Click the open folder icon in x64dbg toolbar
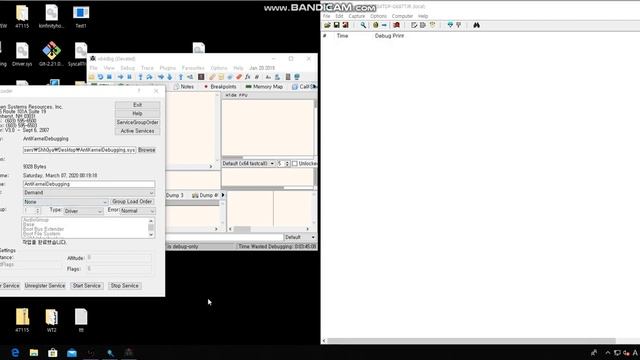 click(92, 77)
